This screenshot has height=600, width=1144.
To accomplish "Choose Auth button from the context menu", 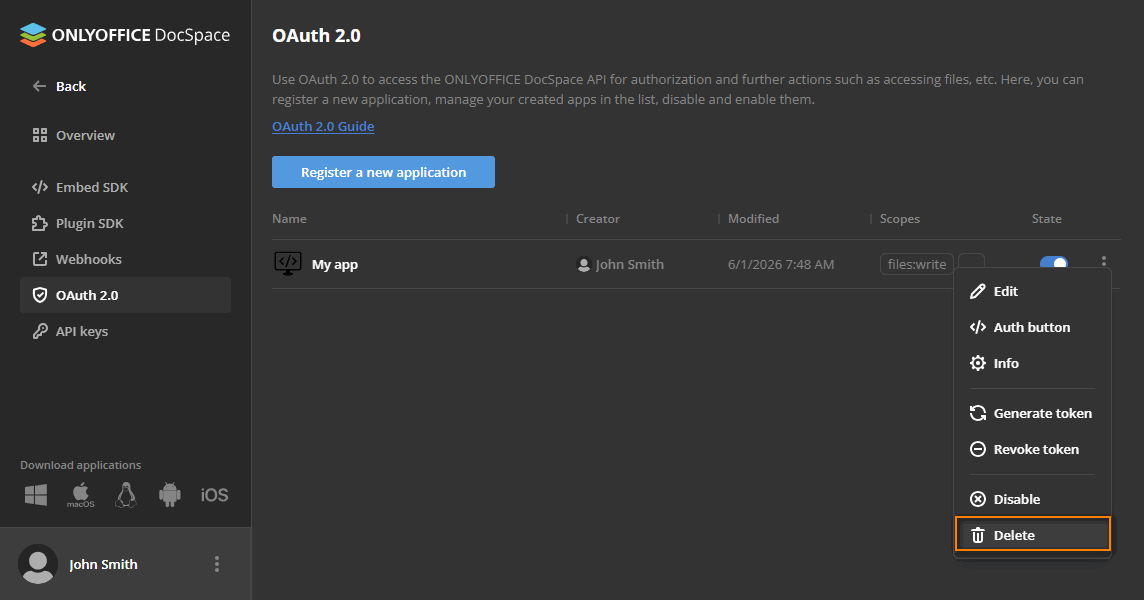I will (1032, 327).
